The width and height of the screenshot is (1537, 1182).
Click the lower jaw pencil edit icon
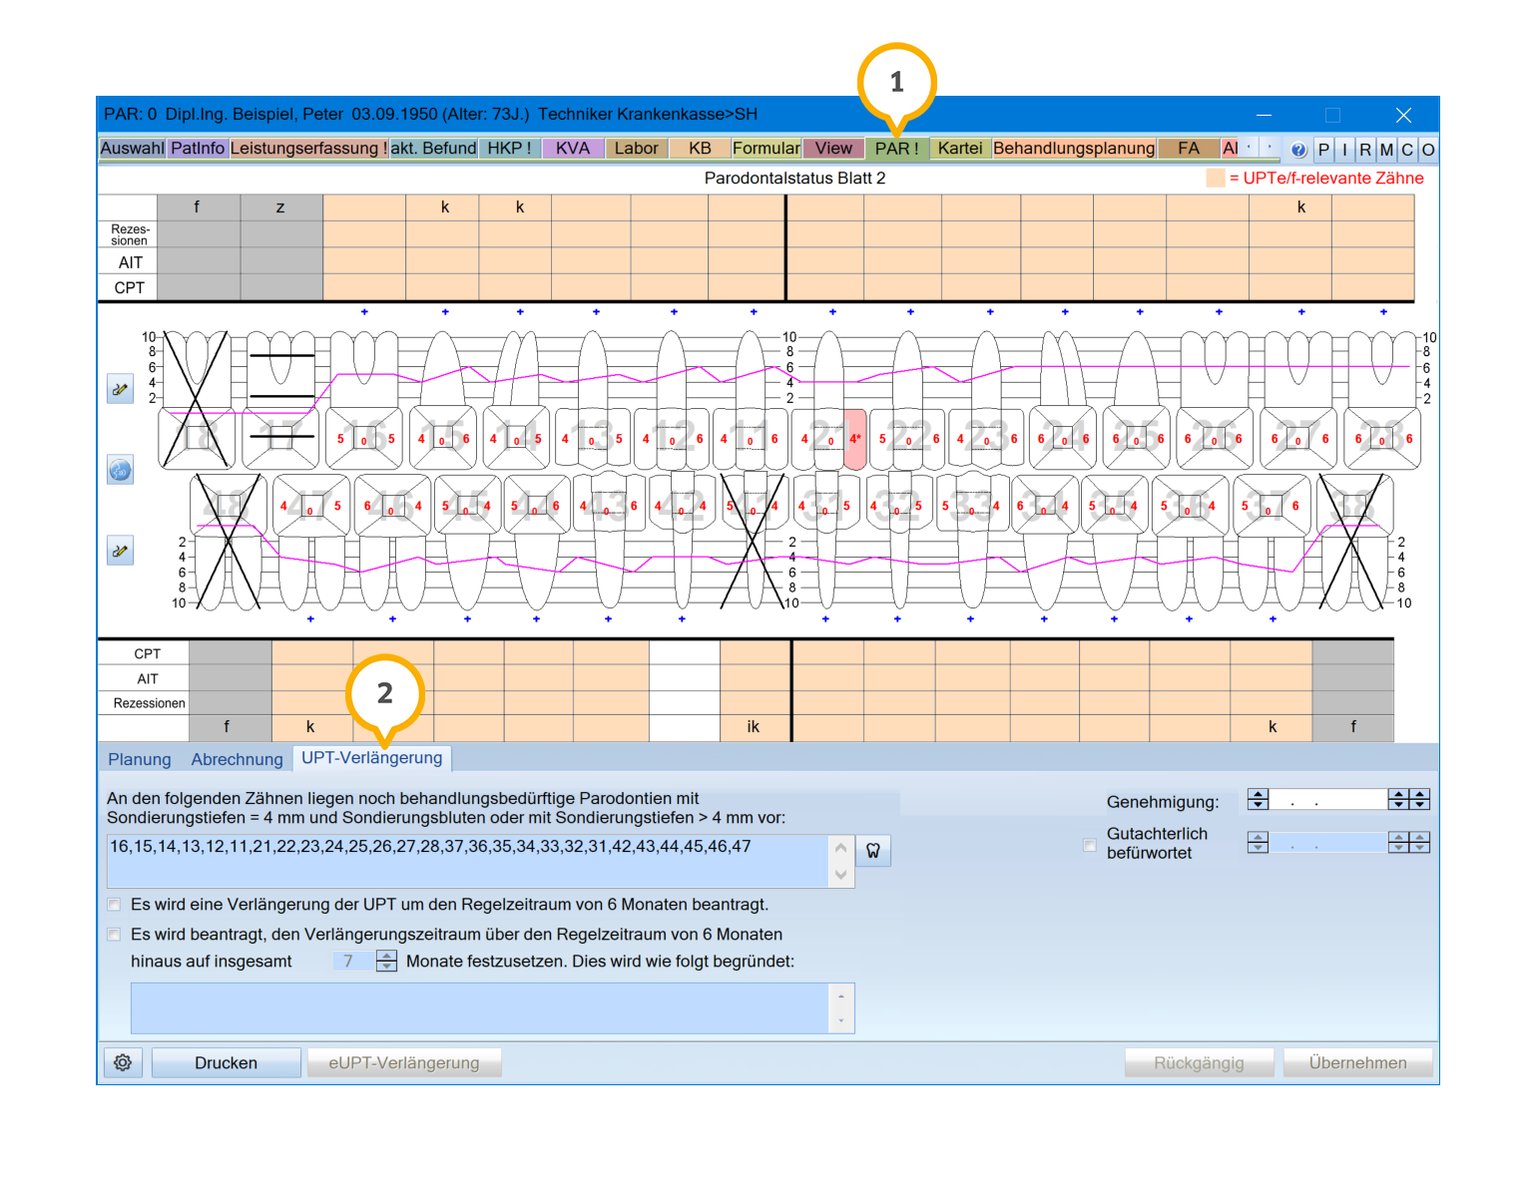pos(120,550)
